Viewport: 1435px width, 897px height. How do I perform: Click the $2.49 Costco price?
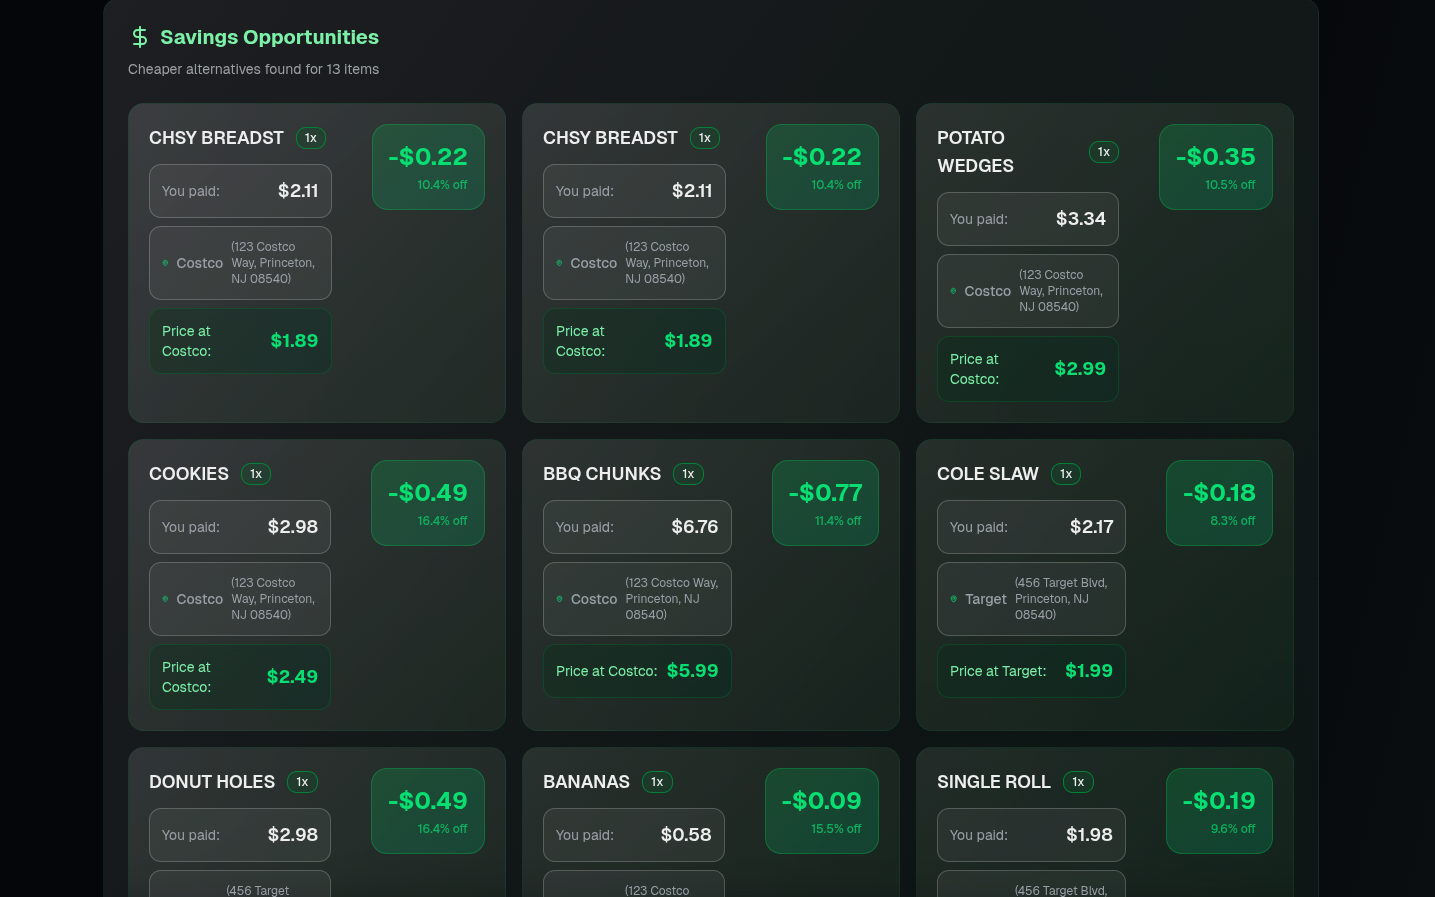click(292, 677)
